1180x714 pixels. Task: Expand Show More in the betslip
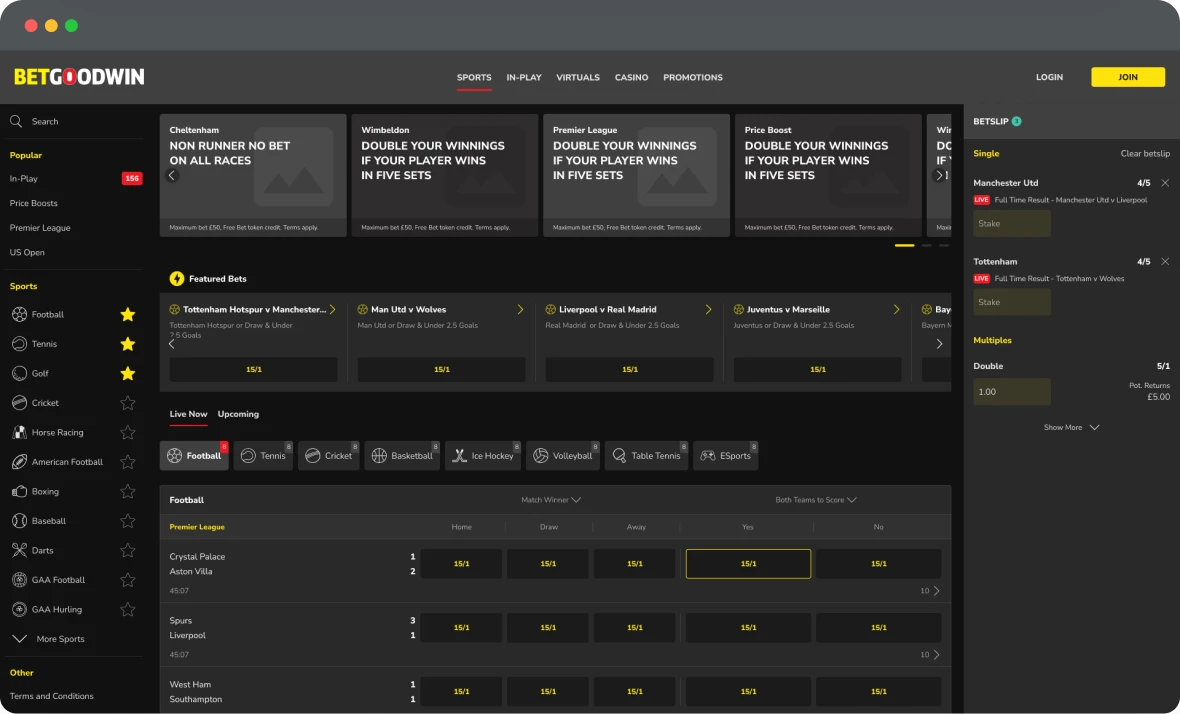click(1071, 427)
